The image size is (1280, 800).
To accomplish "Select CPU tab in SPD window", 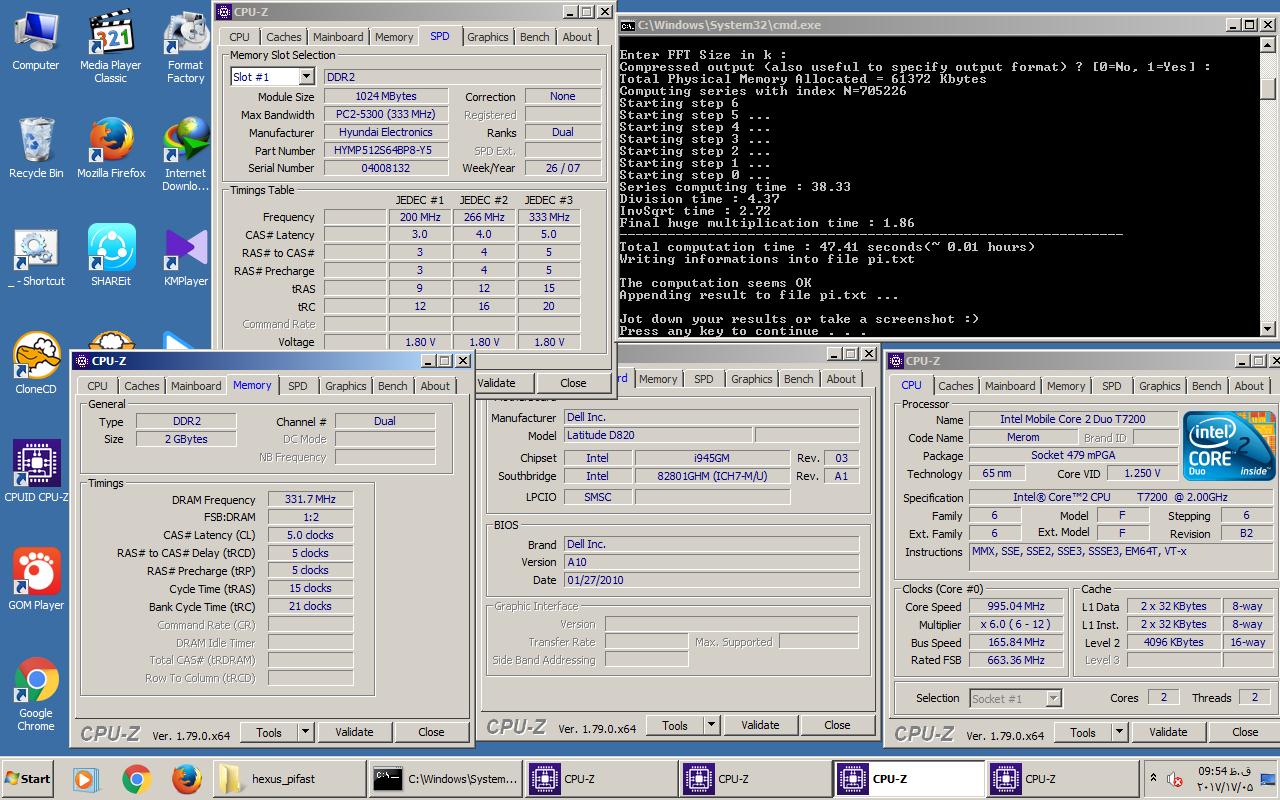I will 240,37.
